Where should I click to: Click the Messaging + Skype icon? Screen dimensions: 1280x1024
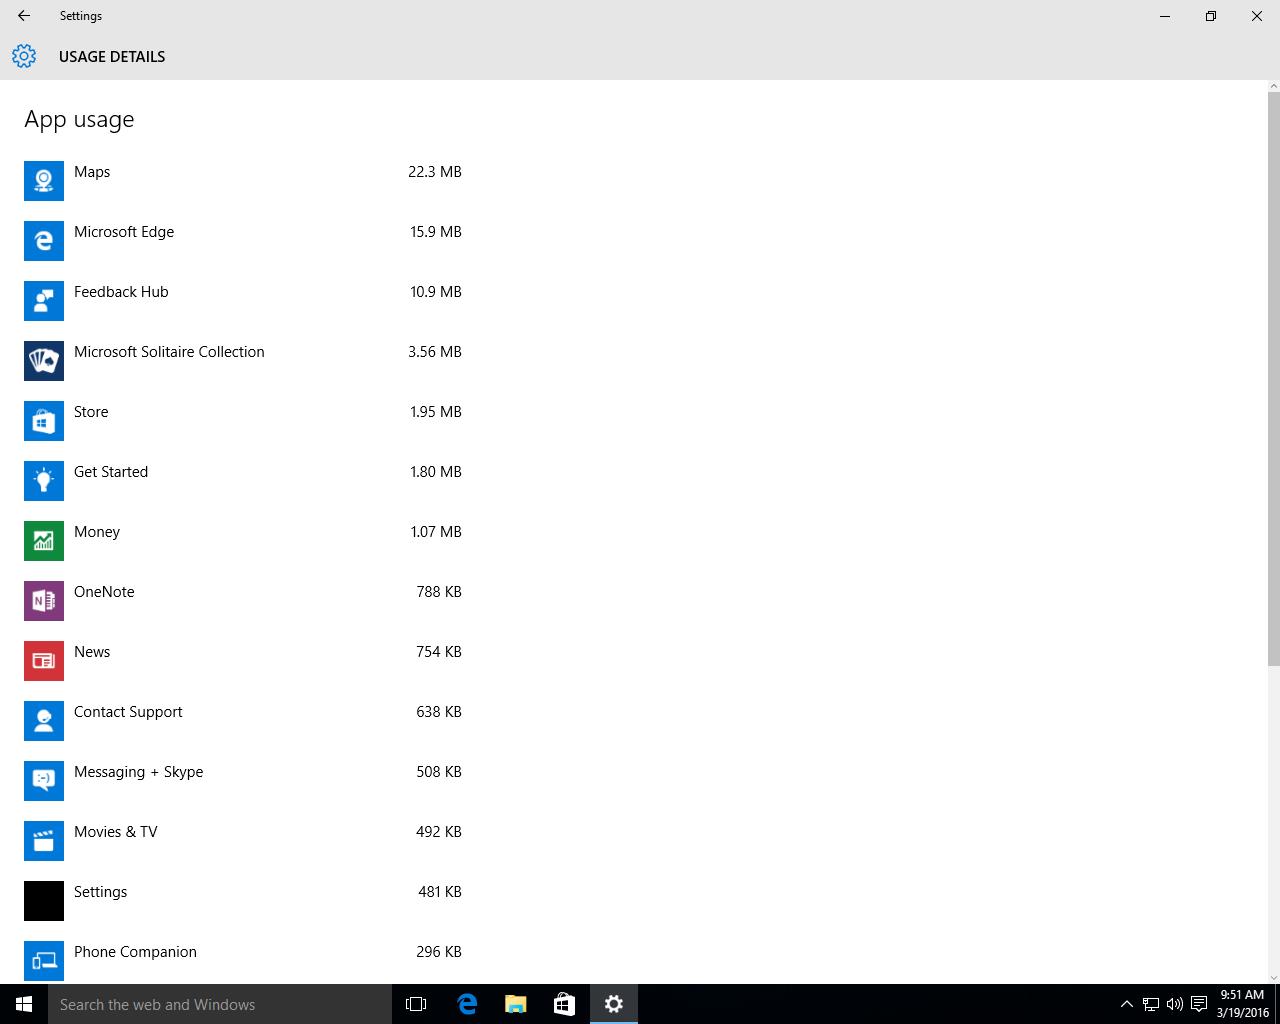tap(44, 780)
